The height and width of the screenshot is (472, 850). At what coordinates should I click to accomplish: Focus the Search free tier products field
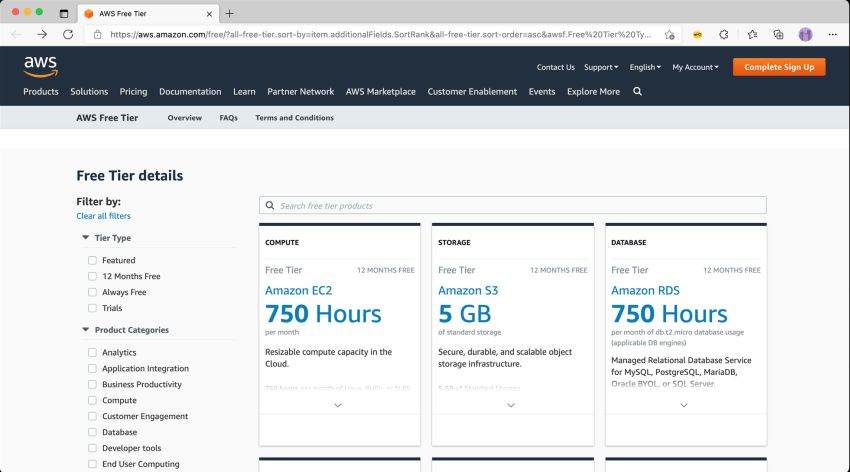pos(512,205)
